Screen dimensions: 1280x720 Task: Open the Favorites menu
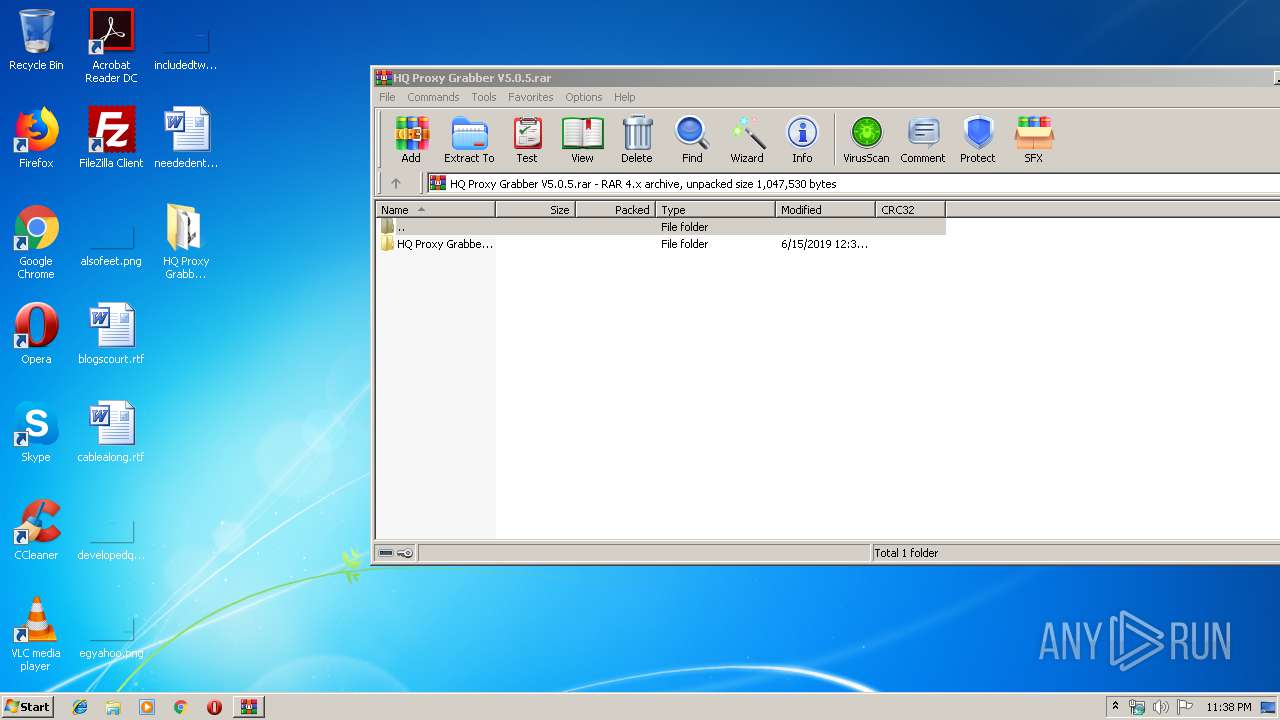530,97
